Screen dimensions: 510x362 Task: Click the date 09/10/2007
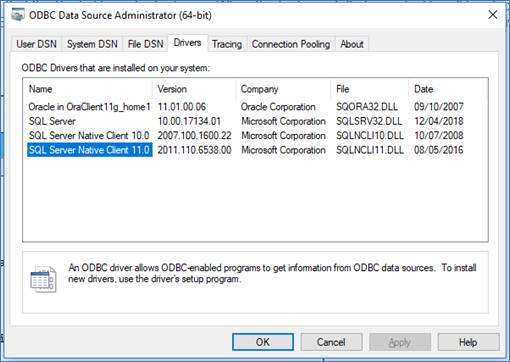point(439,107)
